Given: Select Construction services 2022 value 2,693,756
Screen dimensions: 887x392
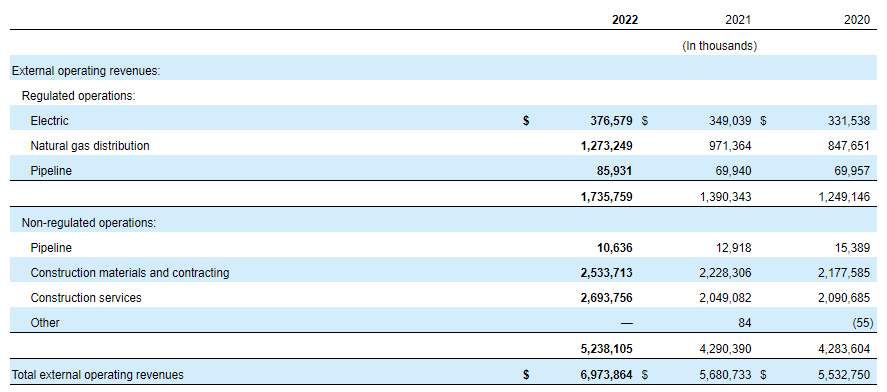Looking at the screenshot, I should tap(606, 298).
